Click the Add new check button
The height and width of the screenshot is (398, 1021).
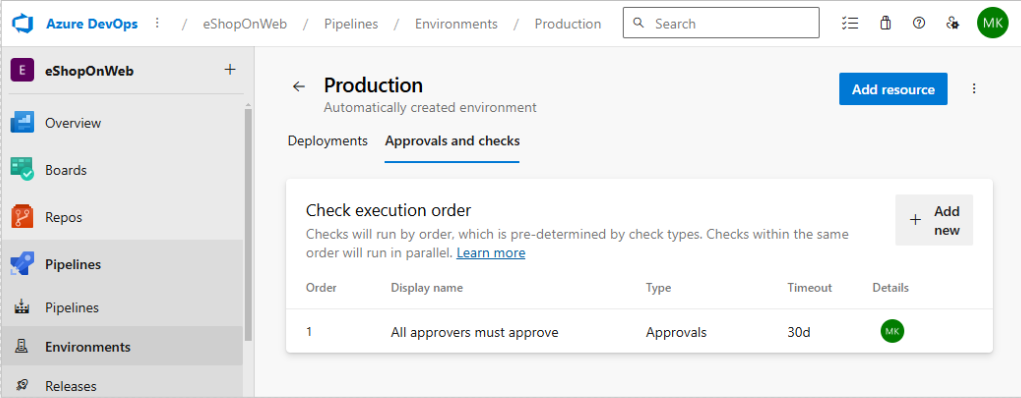click(934, 220)
